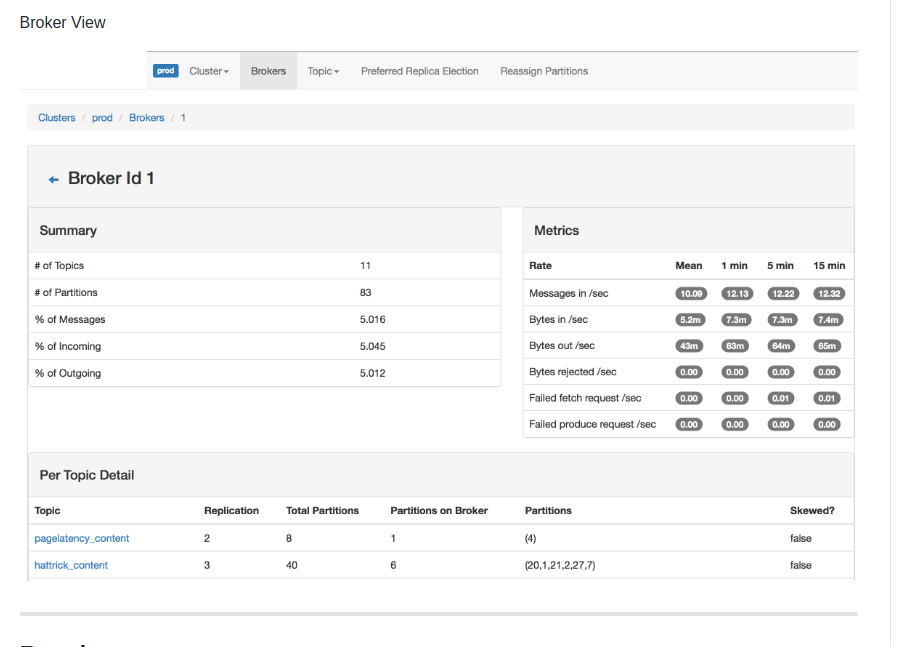Click the Skewed? column header
This screenshot has width=900, height=647.
point(812,511)
